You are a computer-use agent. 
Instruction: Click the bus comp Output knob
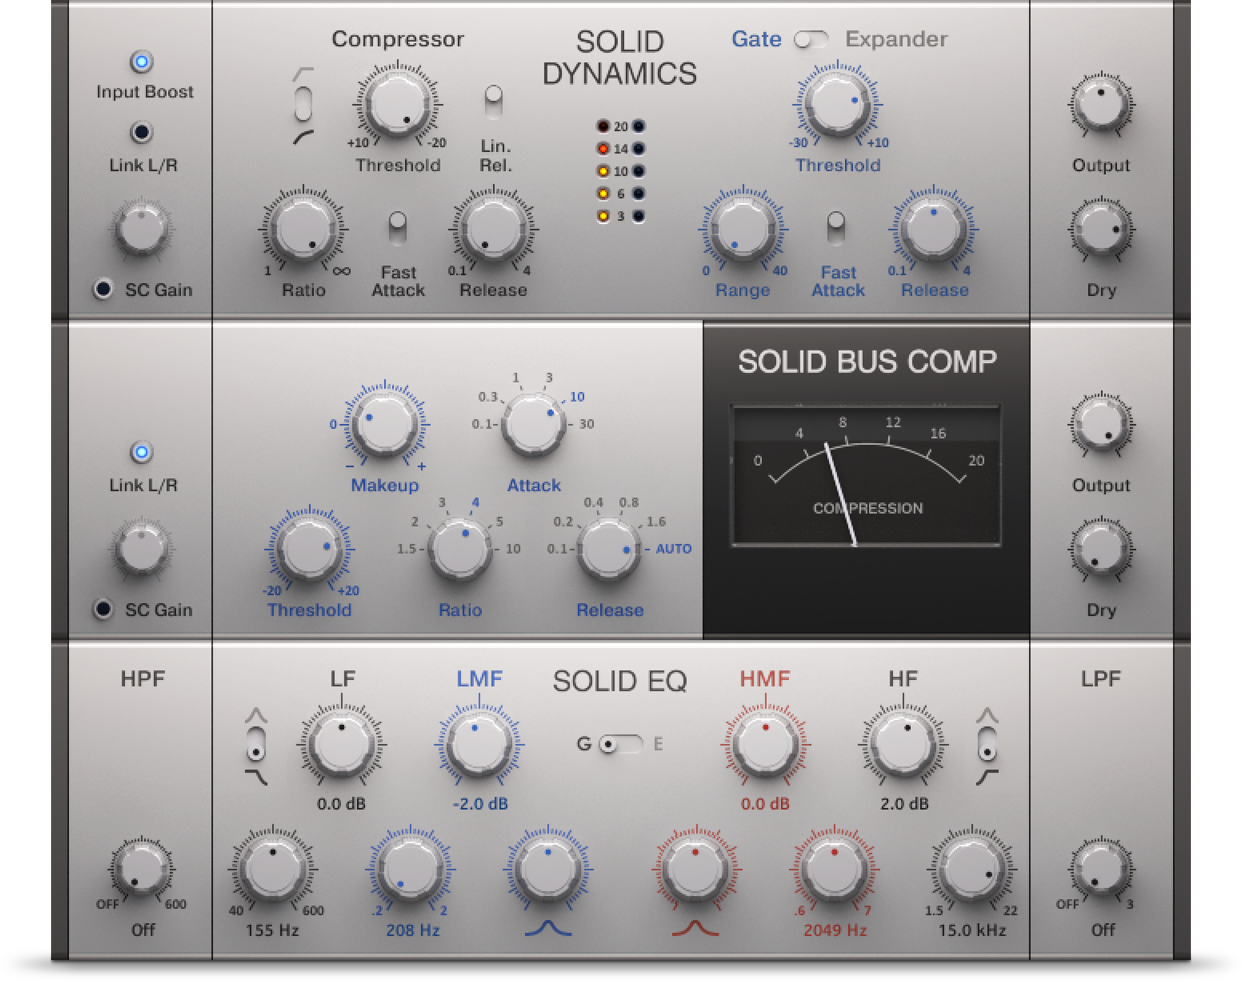tap(1101, 425)
